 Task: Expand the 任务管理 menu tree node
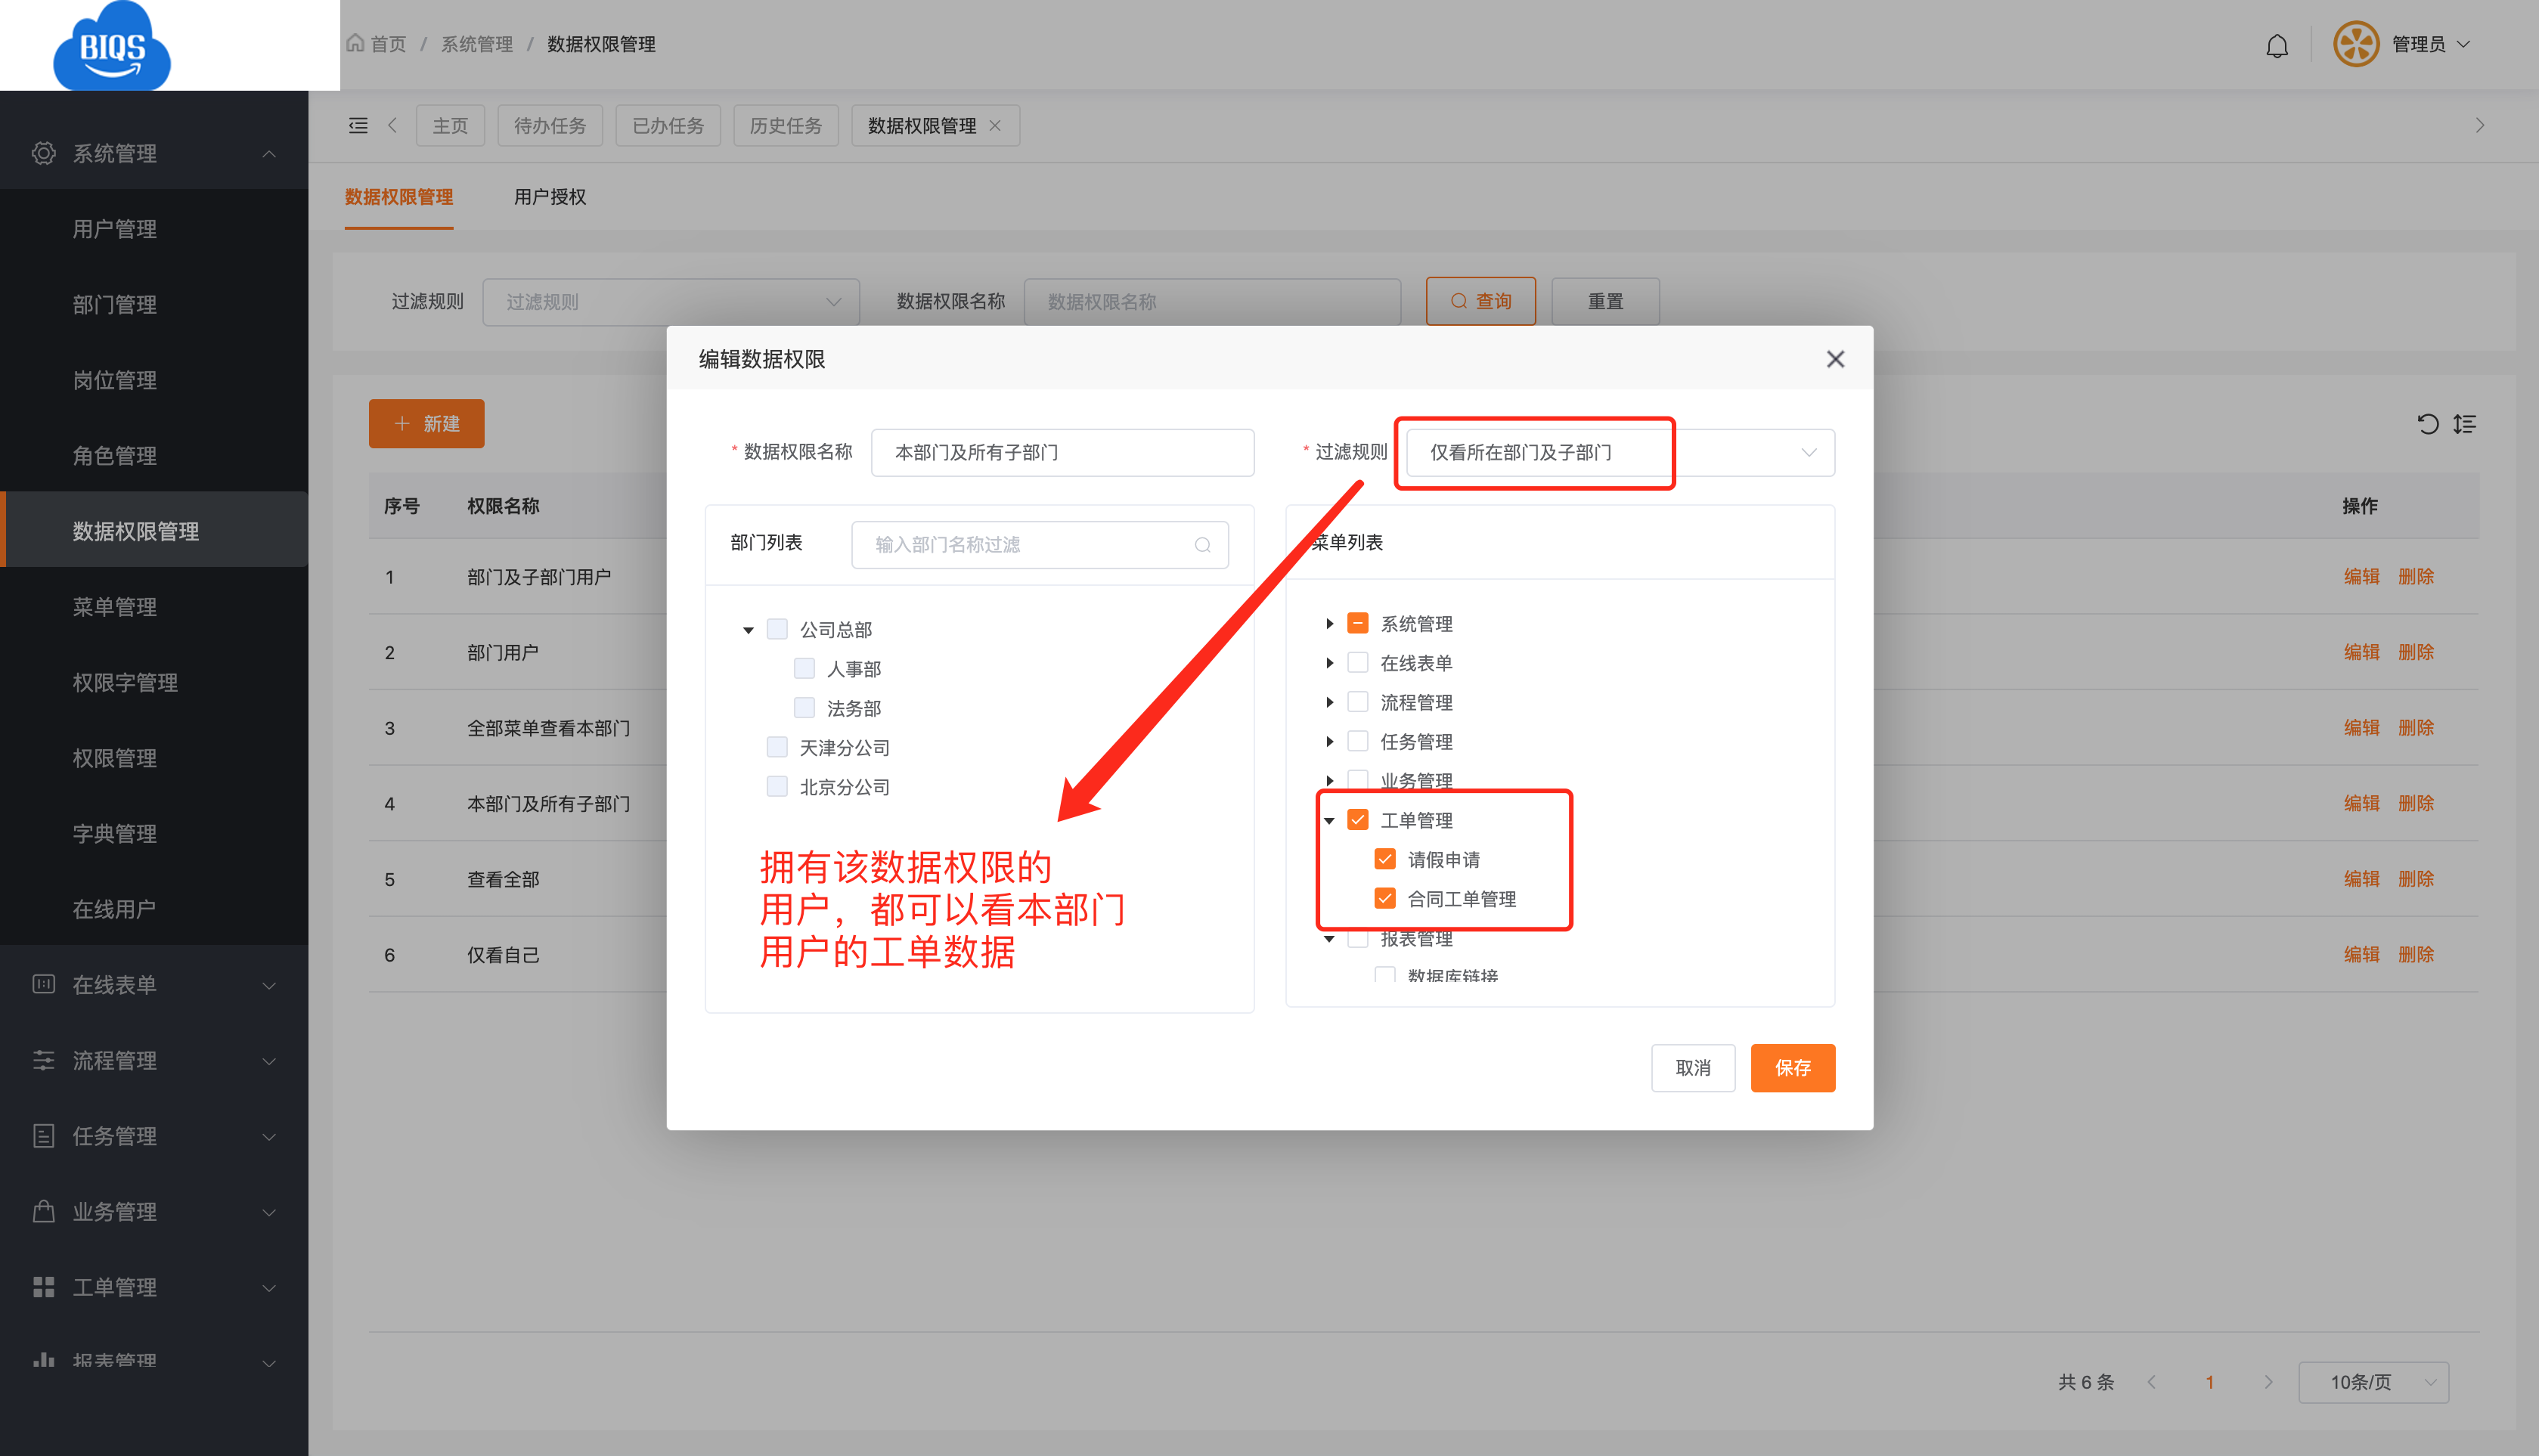click(1329, 741)
